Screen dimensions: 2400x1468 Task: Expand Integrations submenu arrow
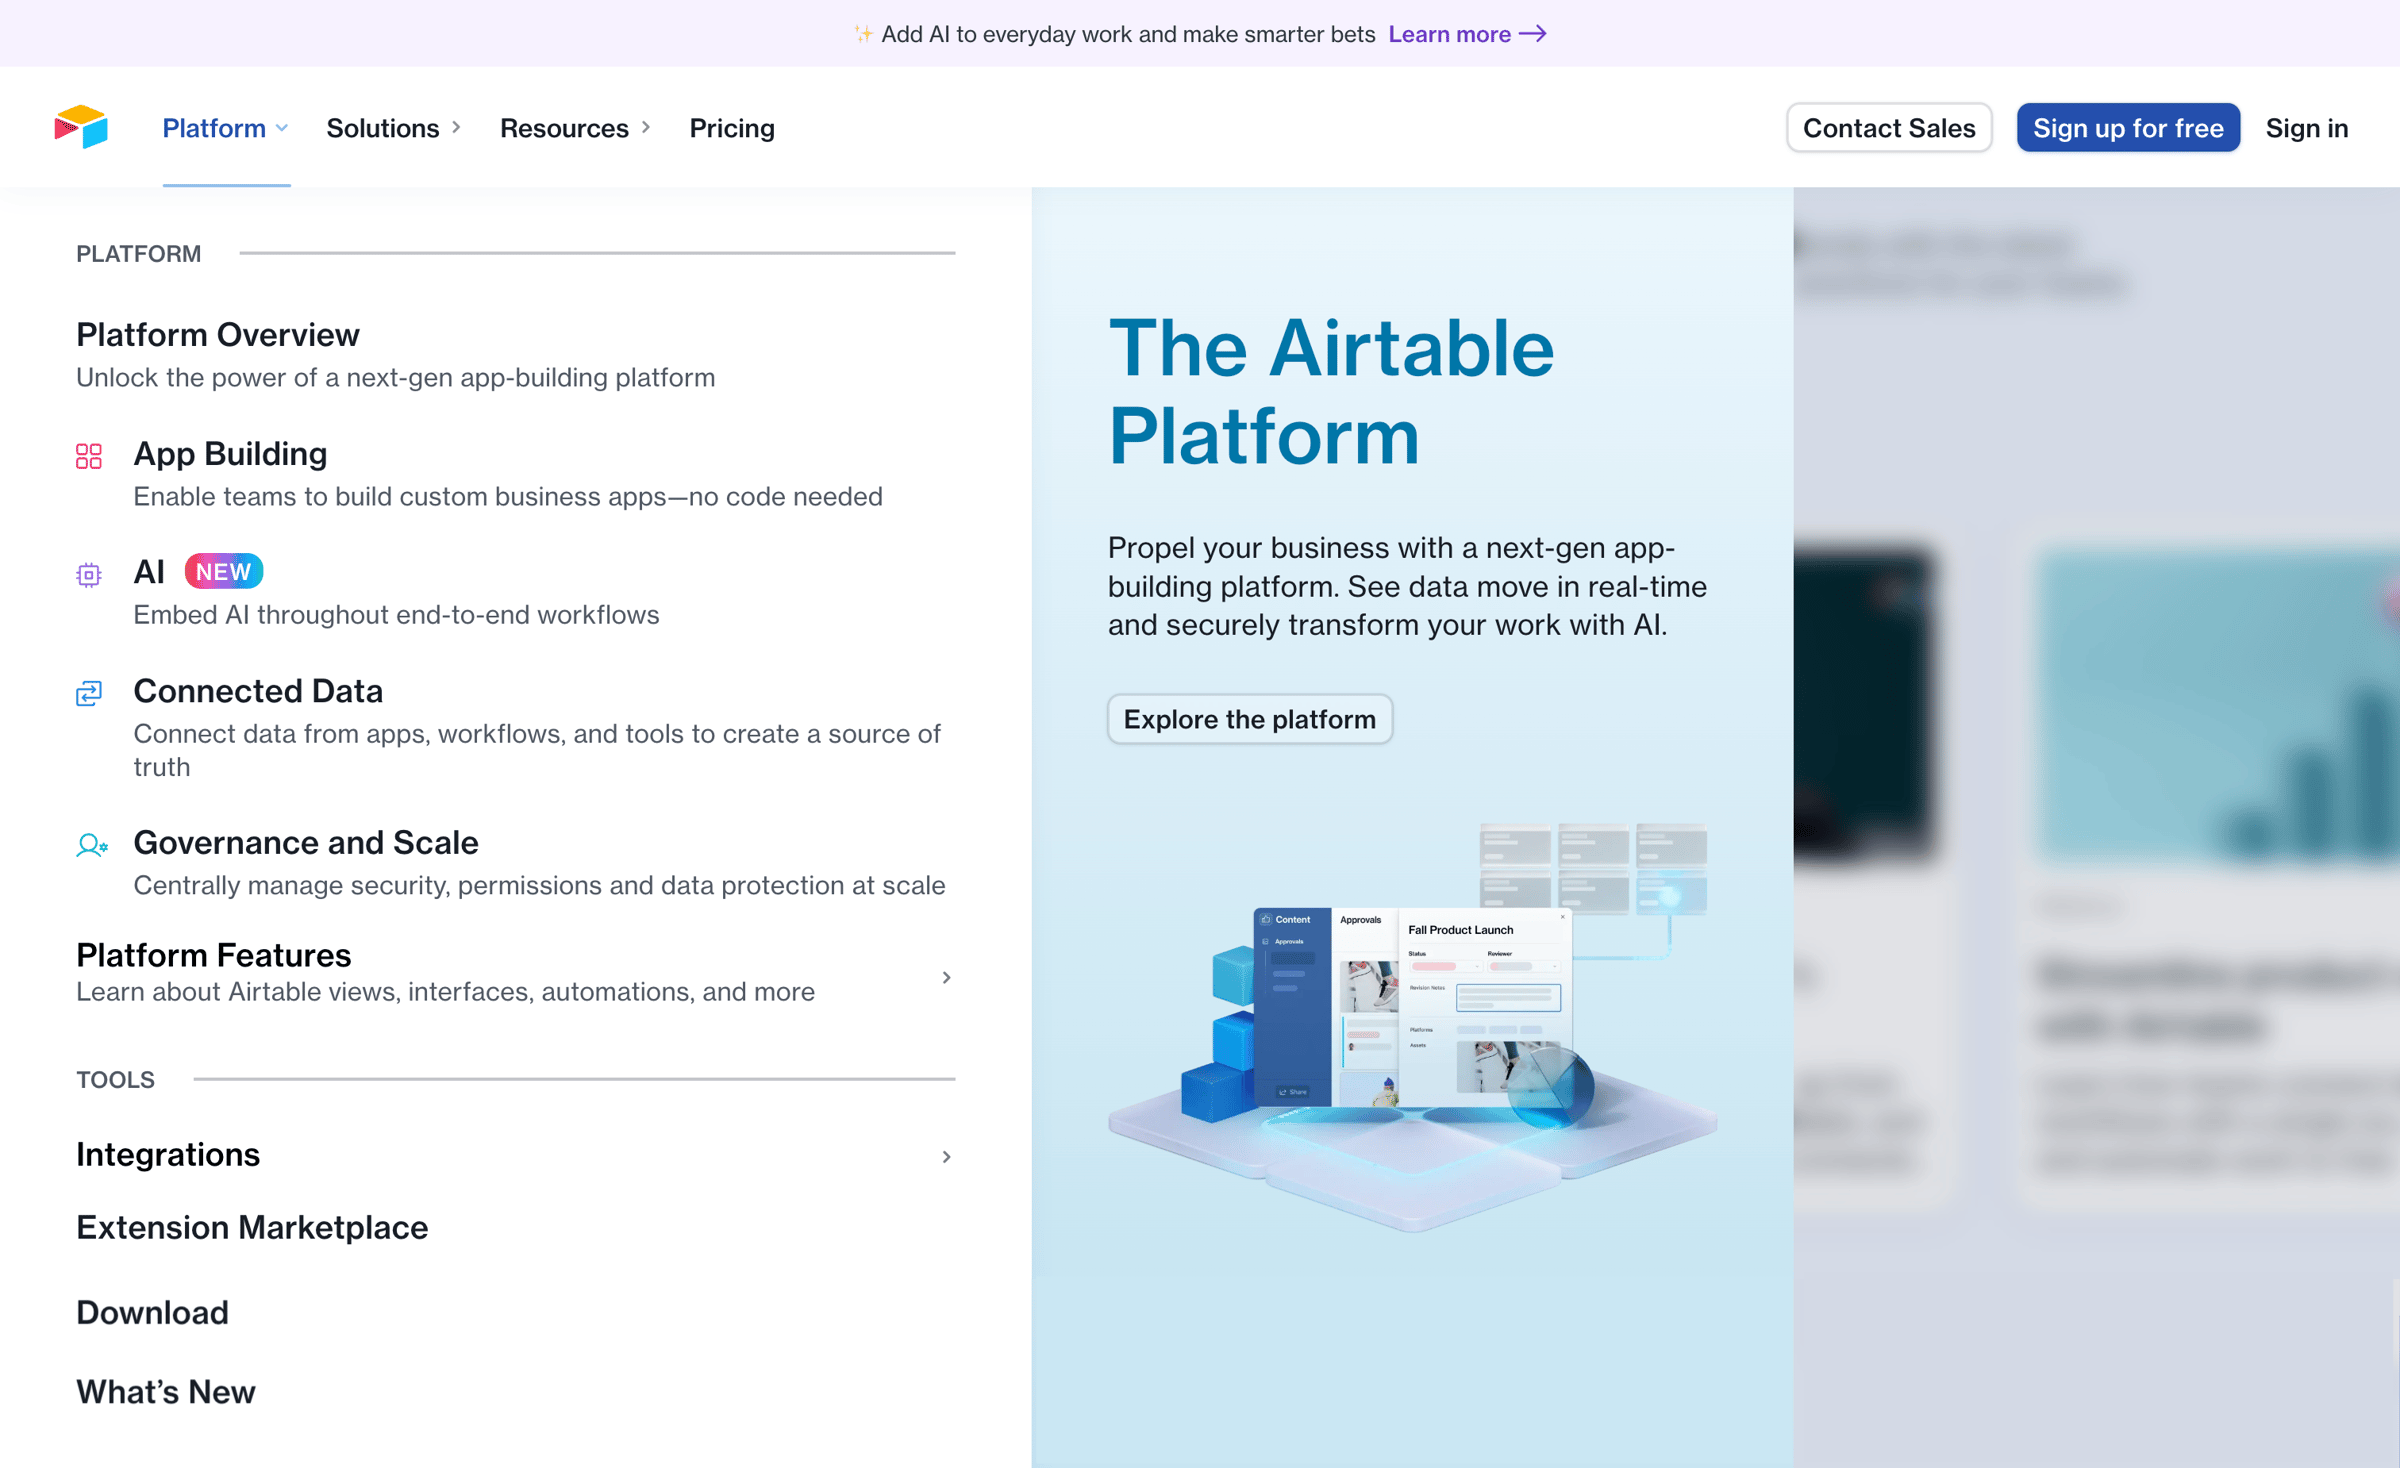946,1157
